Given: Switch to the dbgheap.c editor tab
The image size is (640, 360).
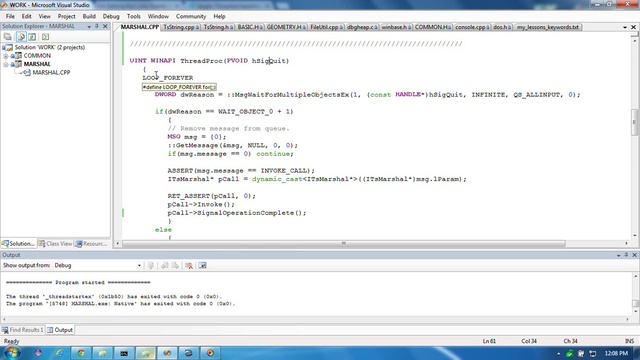Looking at the screenshot, I should pyautogui.click(x=362, y=27).
